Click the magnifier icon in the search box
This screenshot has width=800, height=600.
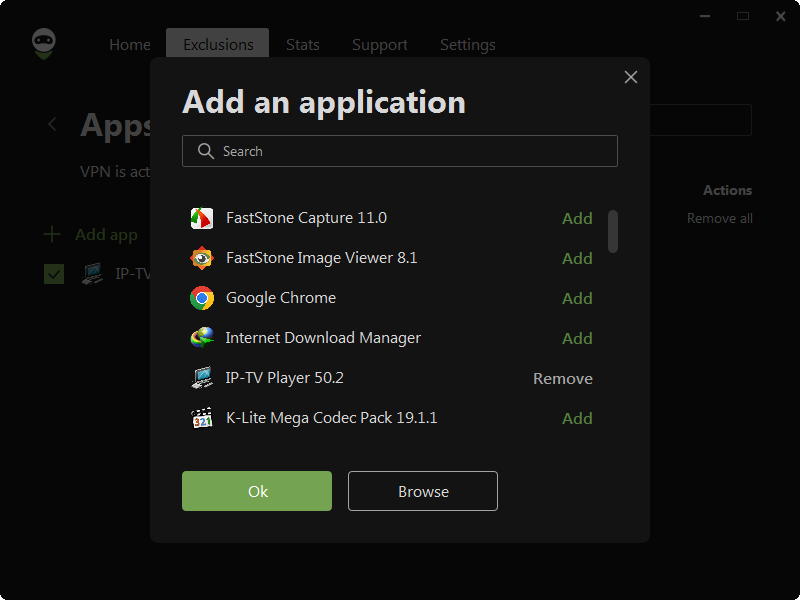tap(206, 151)
